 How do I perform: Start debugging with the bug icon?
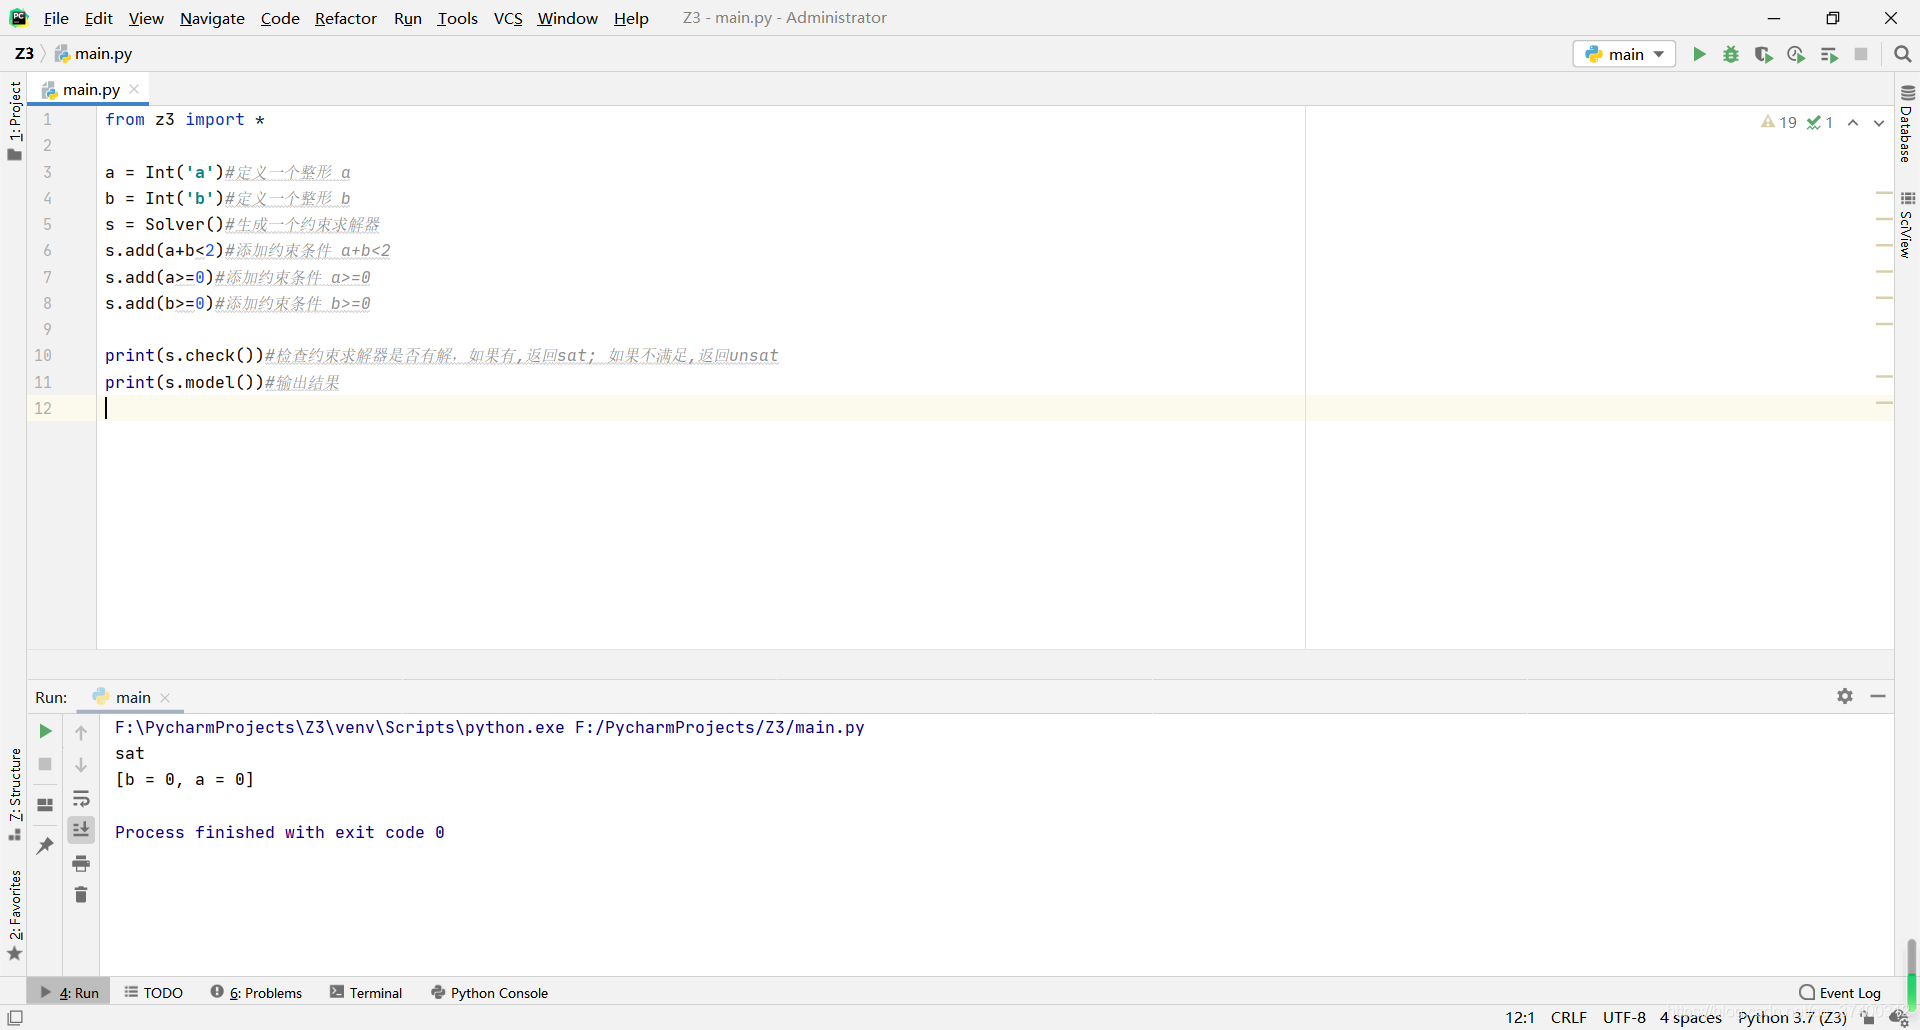point(1731,54)
